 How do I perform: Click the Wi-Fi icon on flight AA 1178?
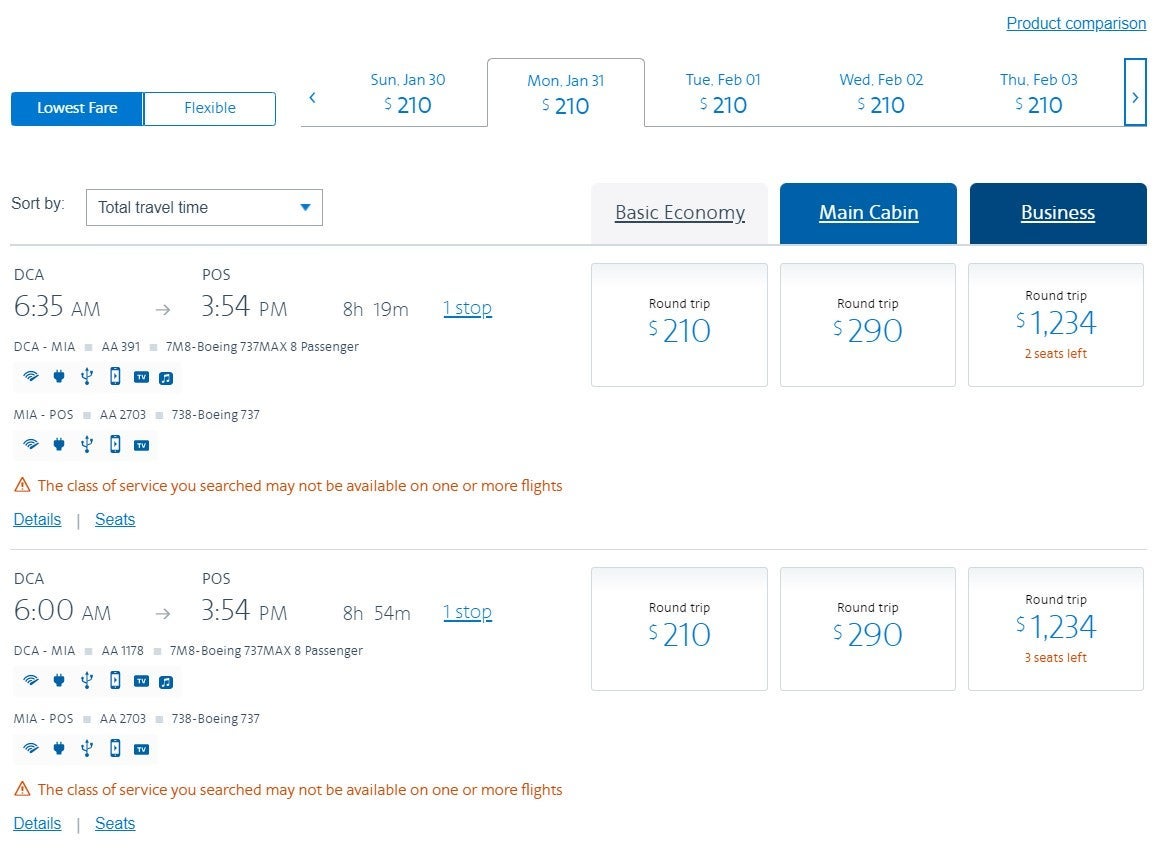(31, 681)
